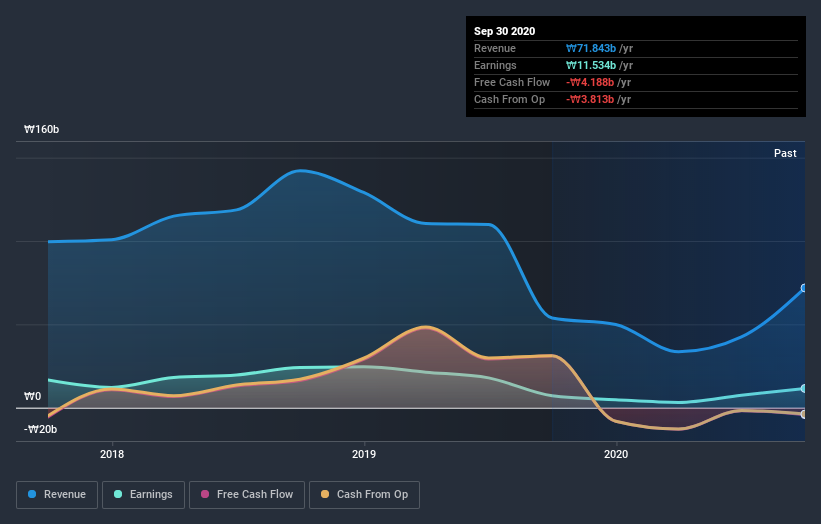Click the ₩11.534b earnings value
The width and height of the screenshot is (821, 524).
point(591,65)
